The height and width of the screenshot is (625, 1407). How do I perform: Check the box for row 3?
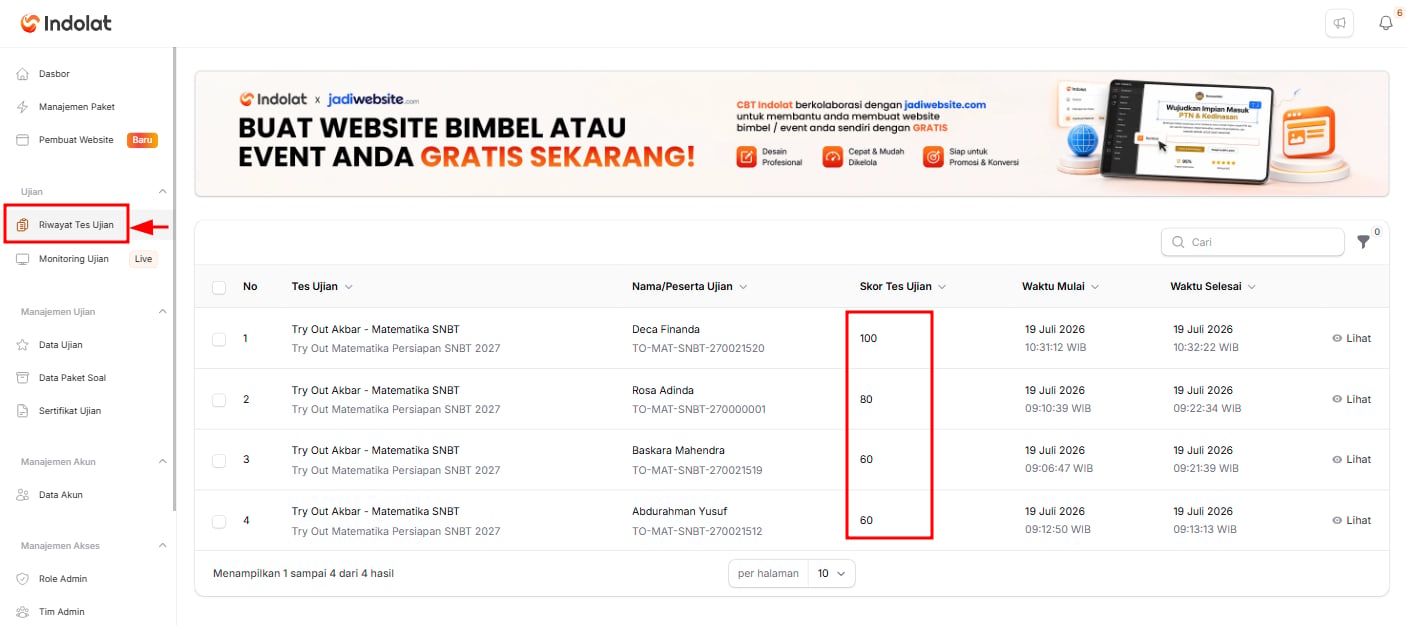[219, 460]
